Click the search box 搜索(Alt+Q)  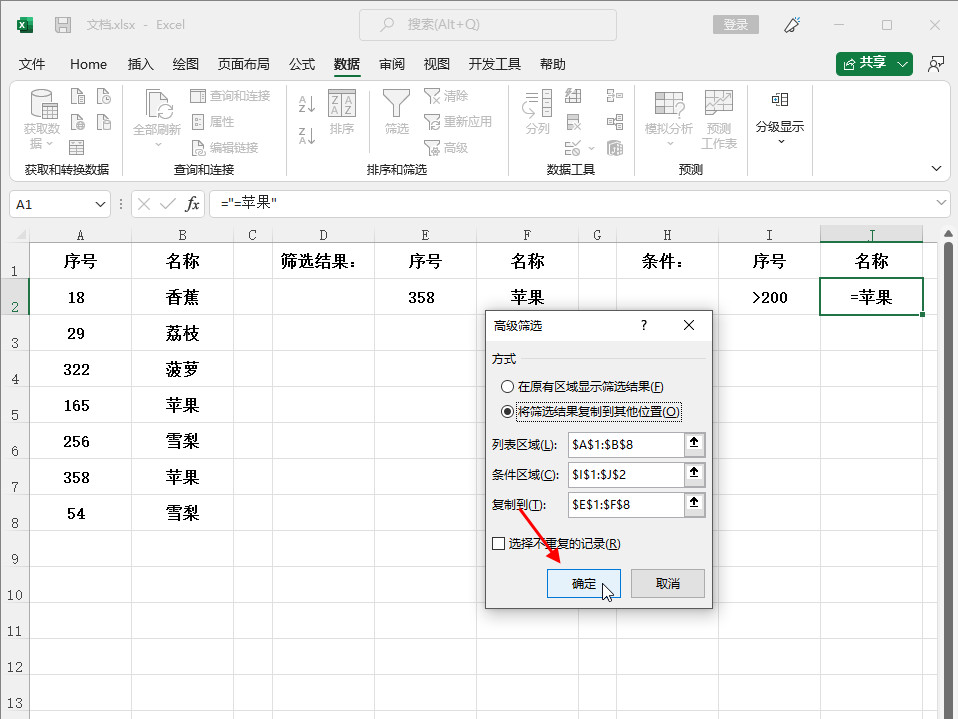pos(488,25)
